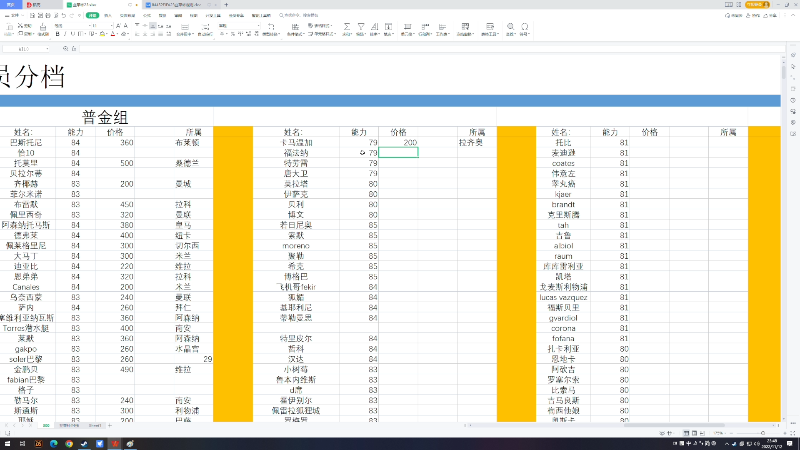Select the empty price cell next to 福法纳
The width and height of the screenshot is (800, 450).
(x=398, y=153)
